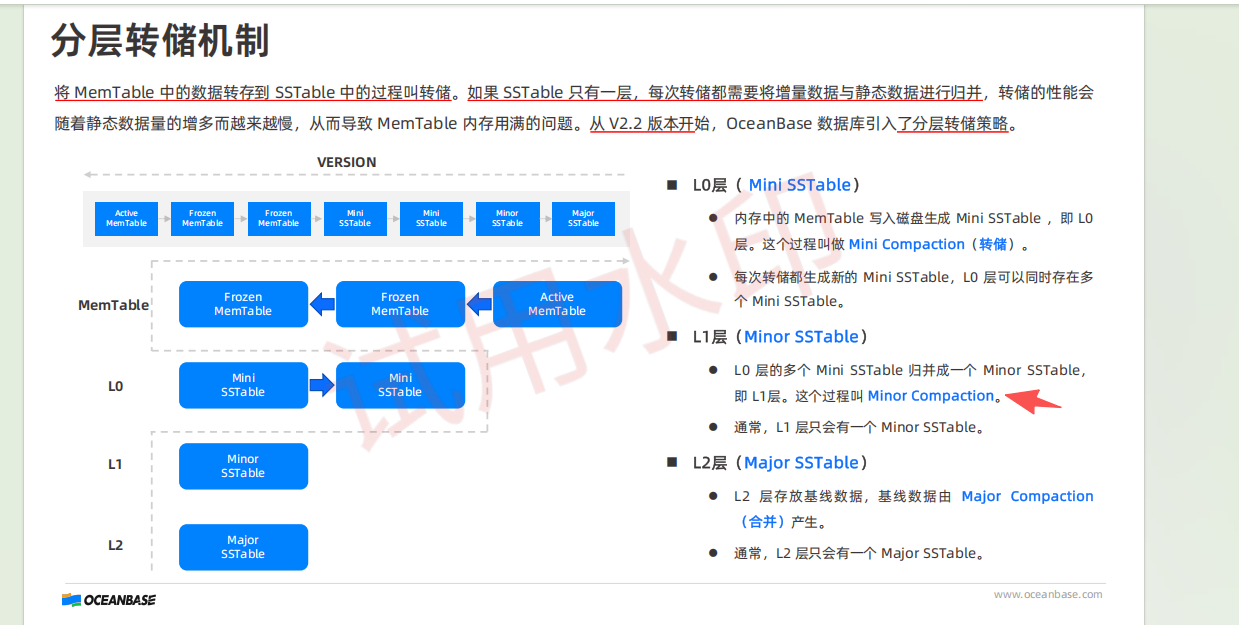Viewport: 1239px width, 625px height.
Task: Open the Major Compaction blue text
Action: pos(1027,496)
